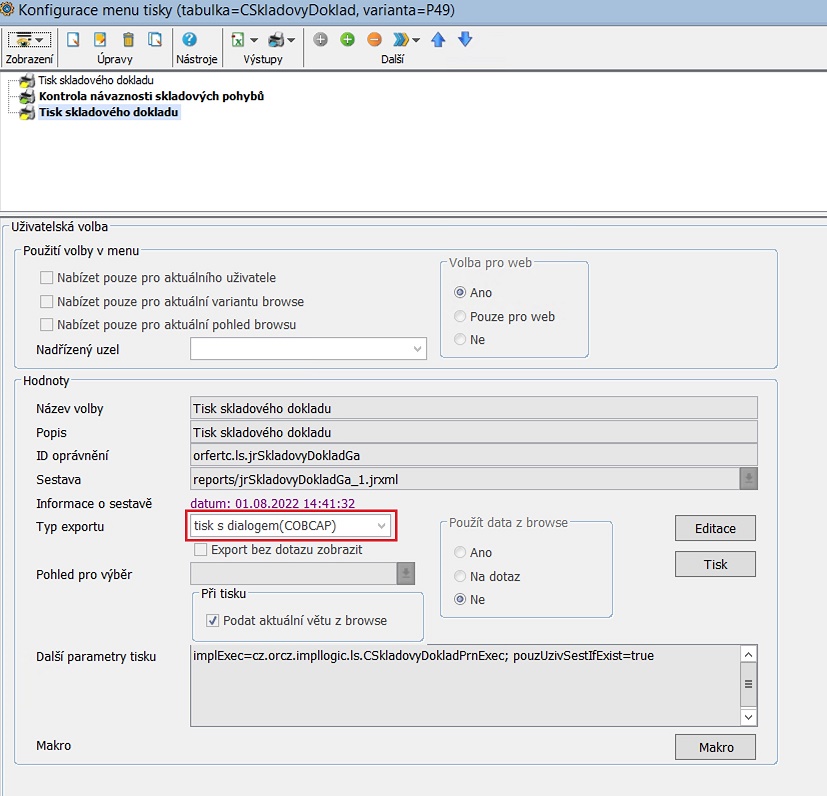Move item down with blue down arrow
The width and height of the screenshot is (827, 796).
point(464,40)
